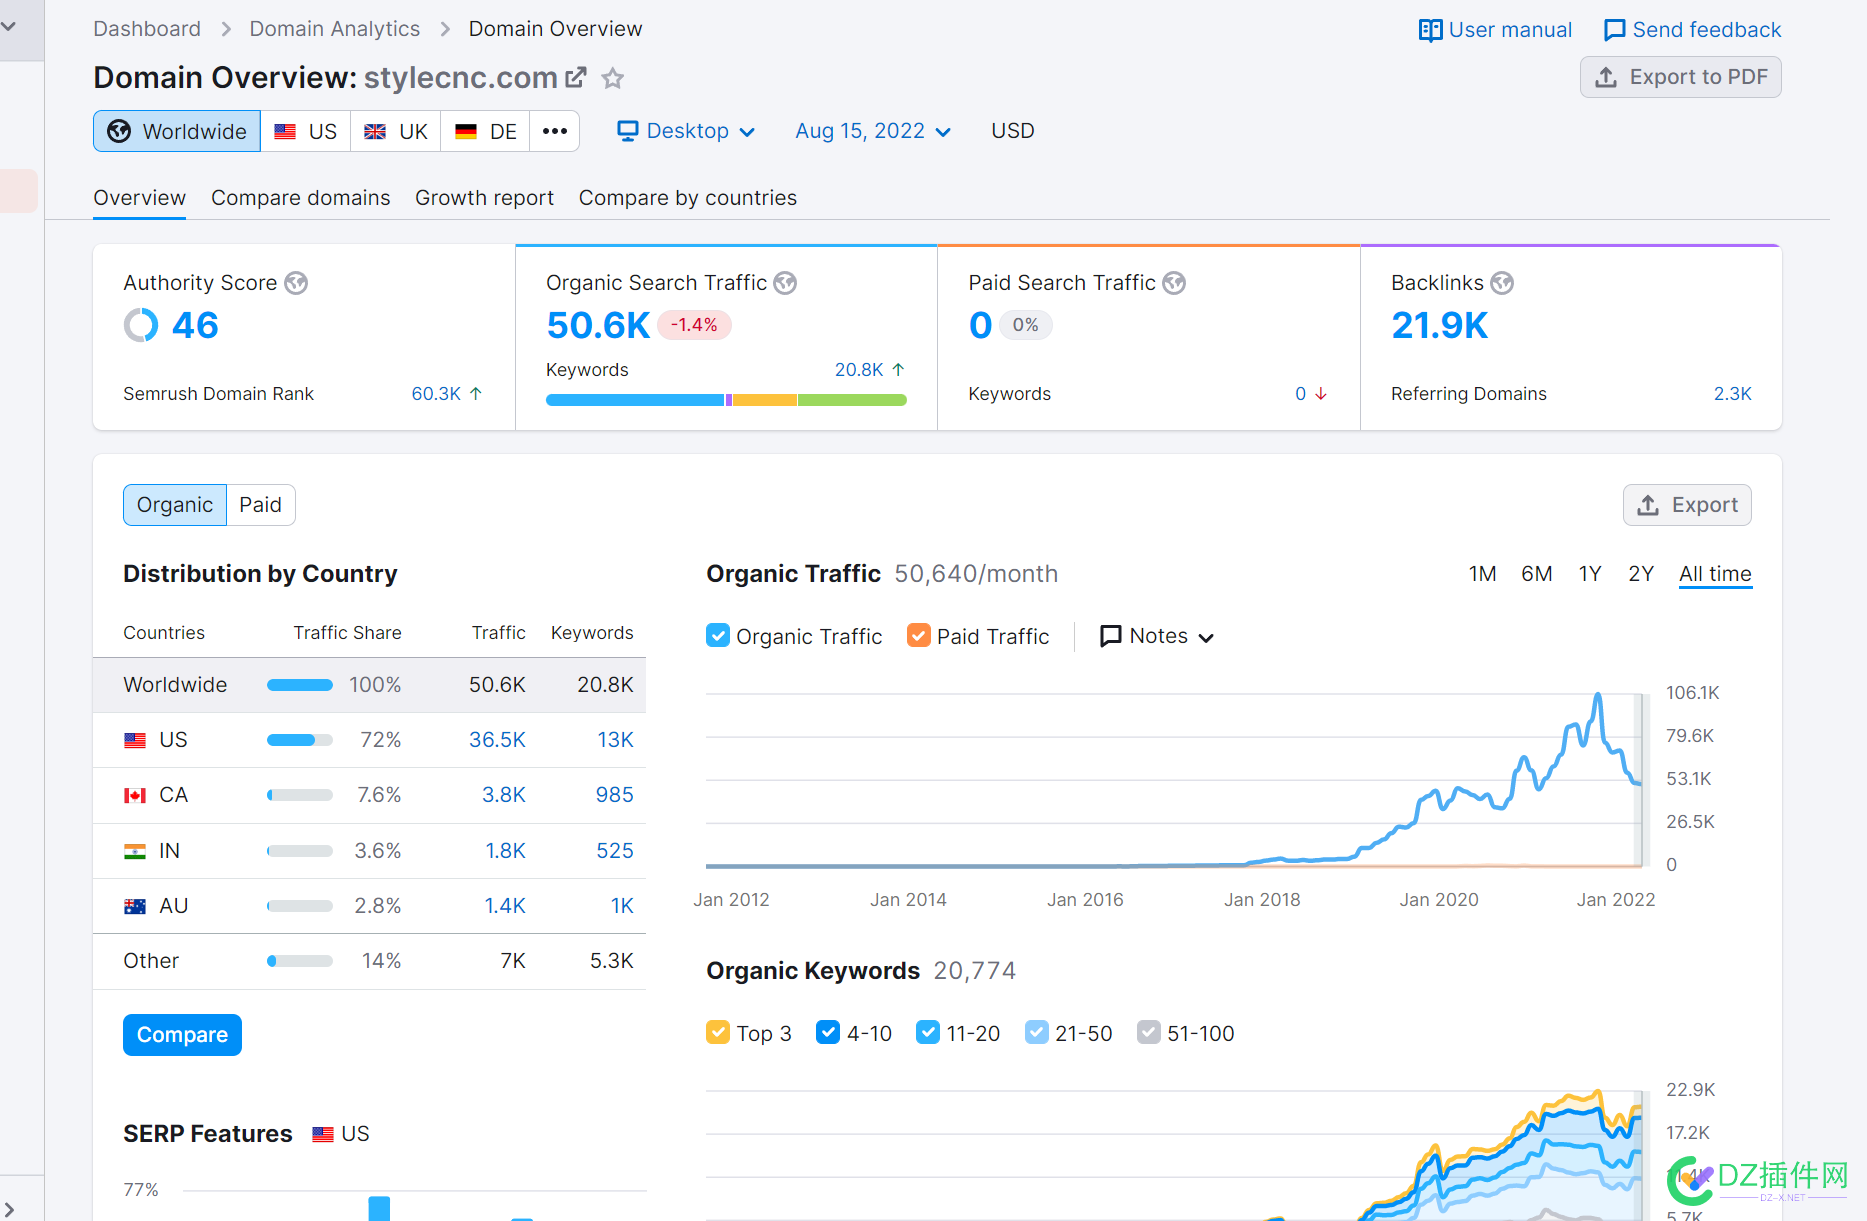Click the Export to PDF button

(1681, 77)
